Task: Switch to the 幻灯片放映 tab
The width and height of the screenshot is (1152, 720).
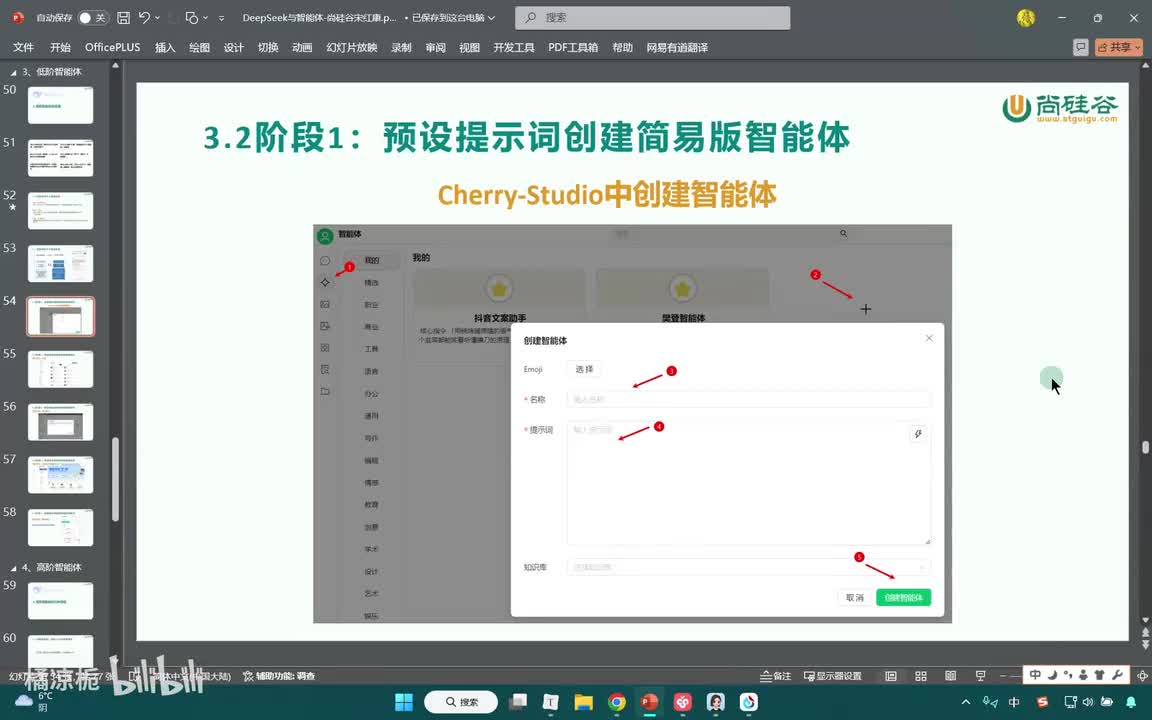Action: pos(352,47)
